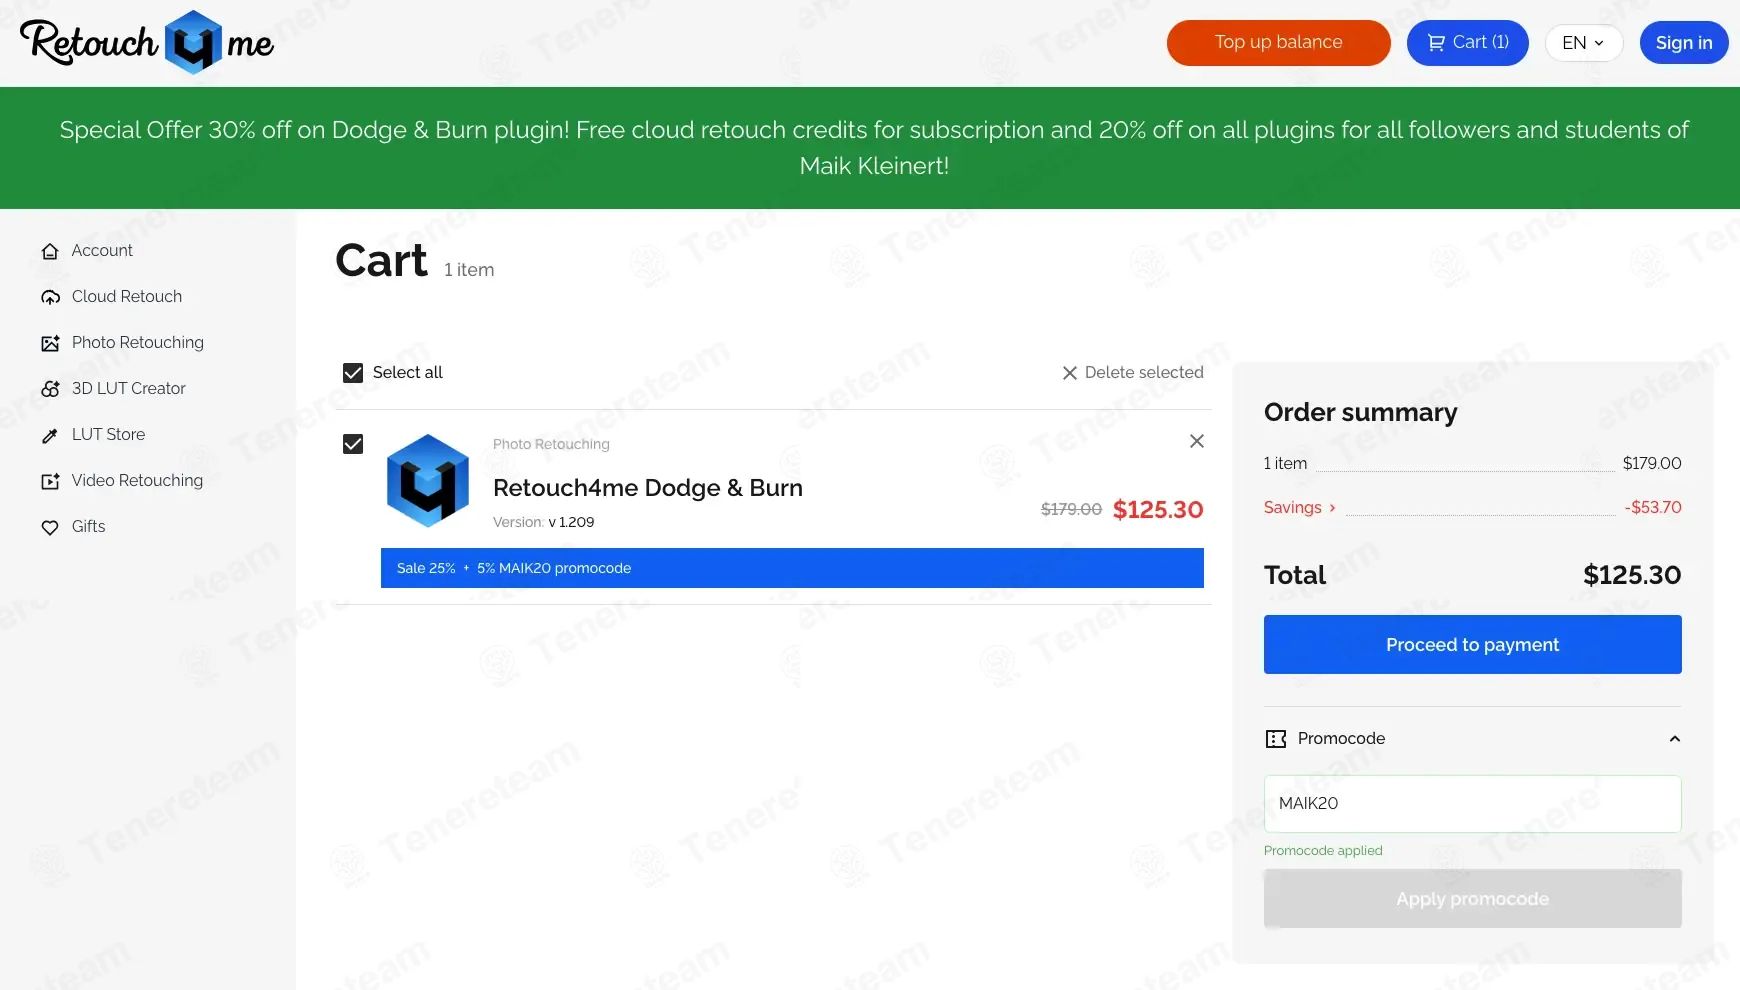Click Apply promocode button
This screenshot has width=1740, height=990.
(1473, 899)
